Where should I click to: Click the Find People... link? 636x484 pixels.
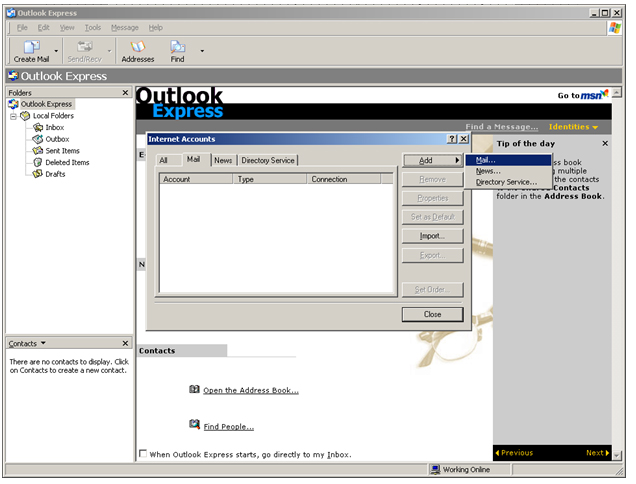coord(229,427)
